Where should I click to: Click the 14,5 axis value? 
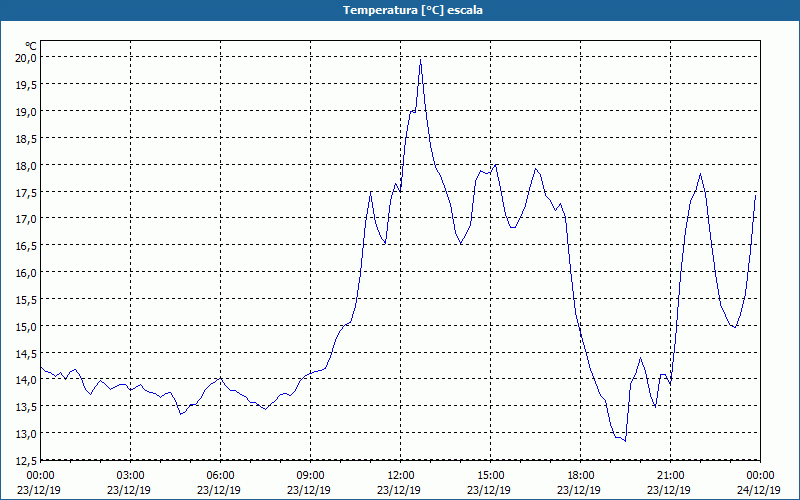coord(26,353)
